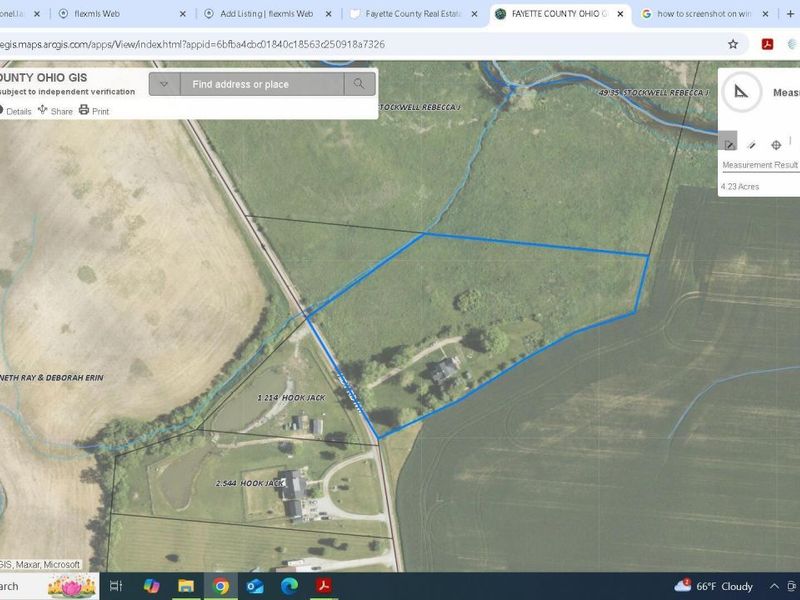This screenshot has width=800, height=600.
Task: Click the Print button
Action: 94,111
